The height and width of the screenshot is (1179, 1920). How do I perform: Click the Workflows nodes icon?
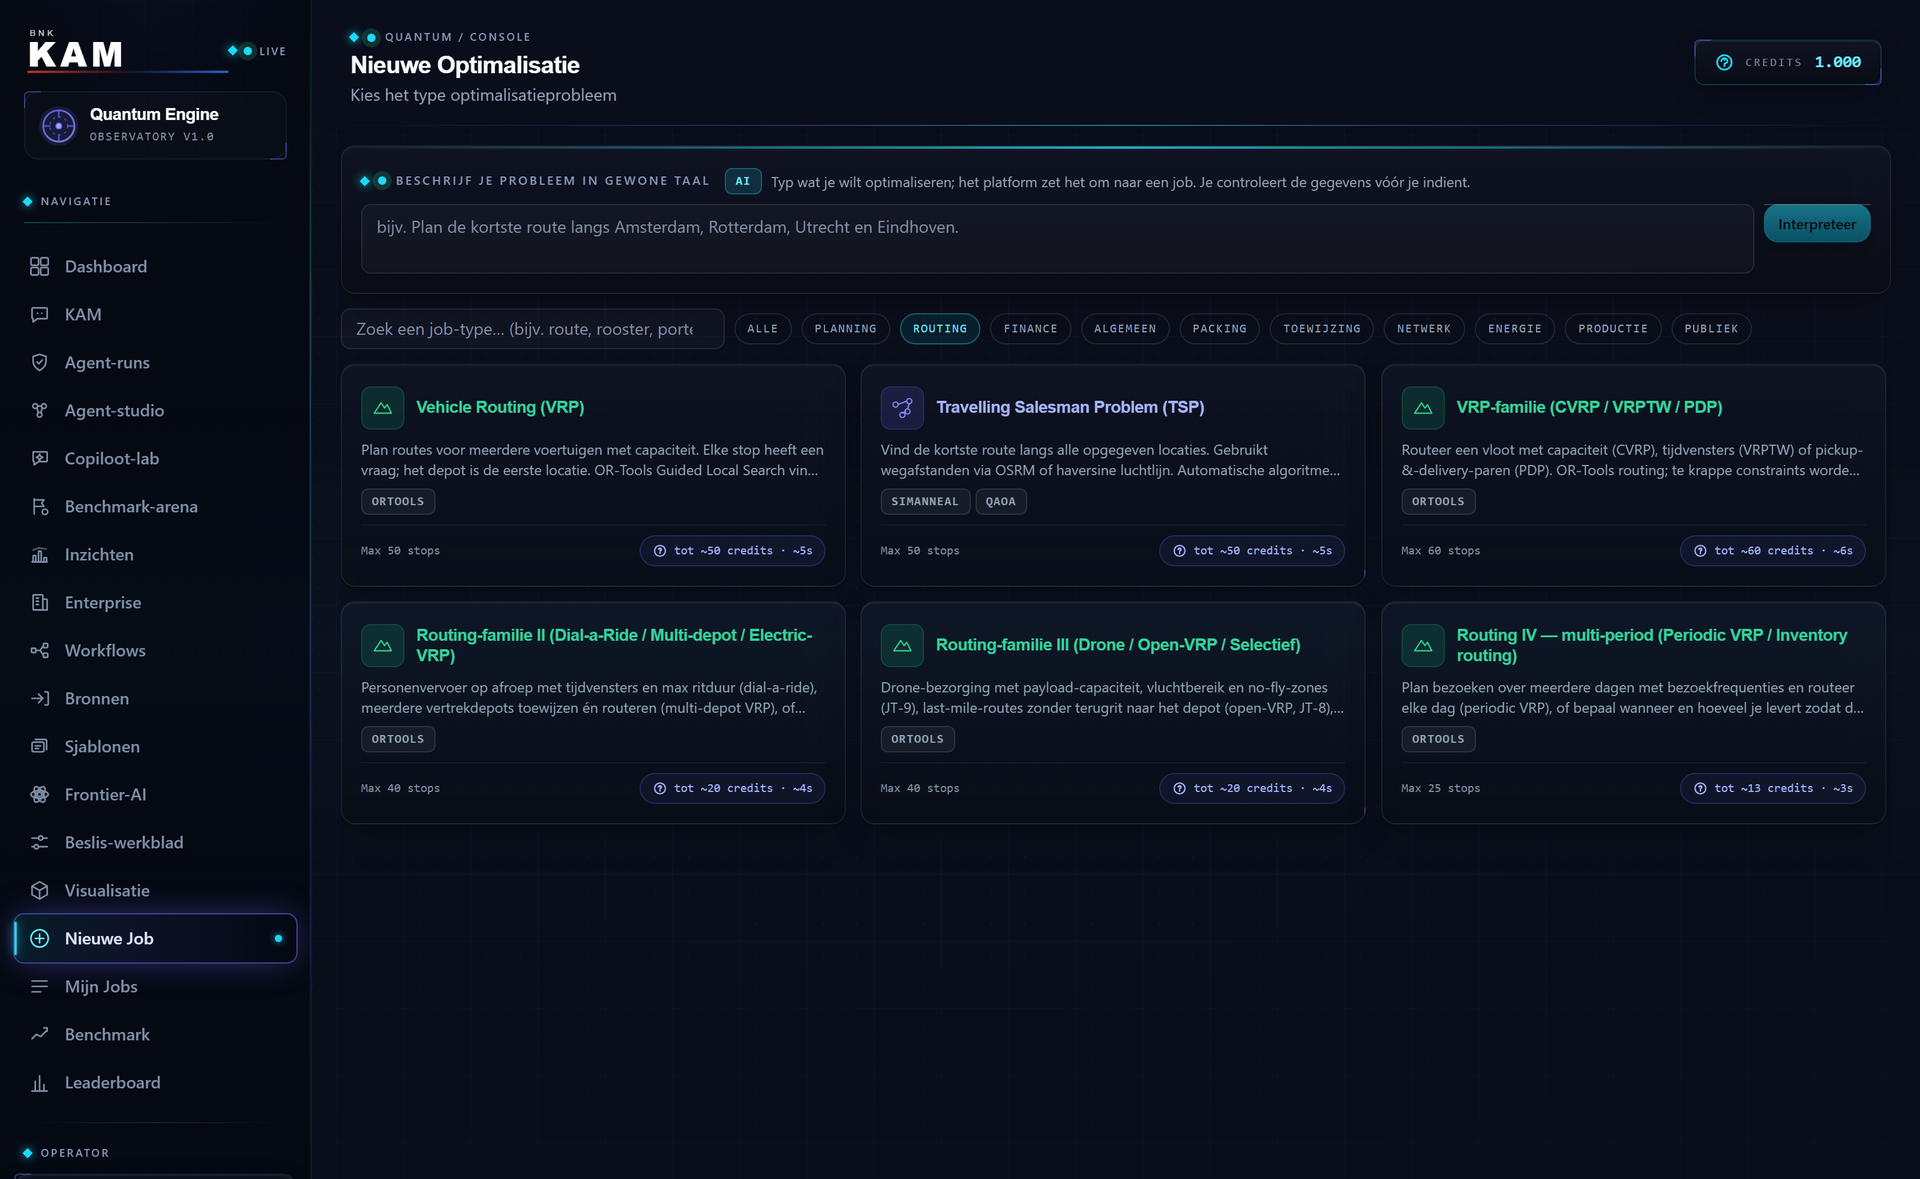[x=39, y=650]
